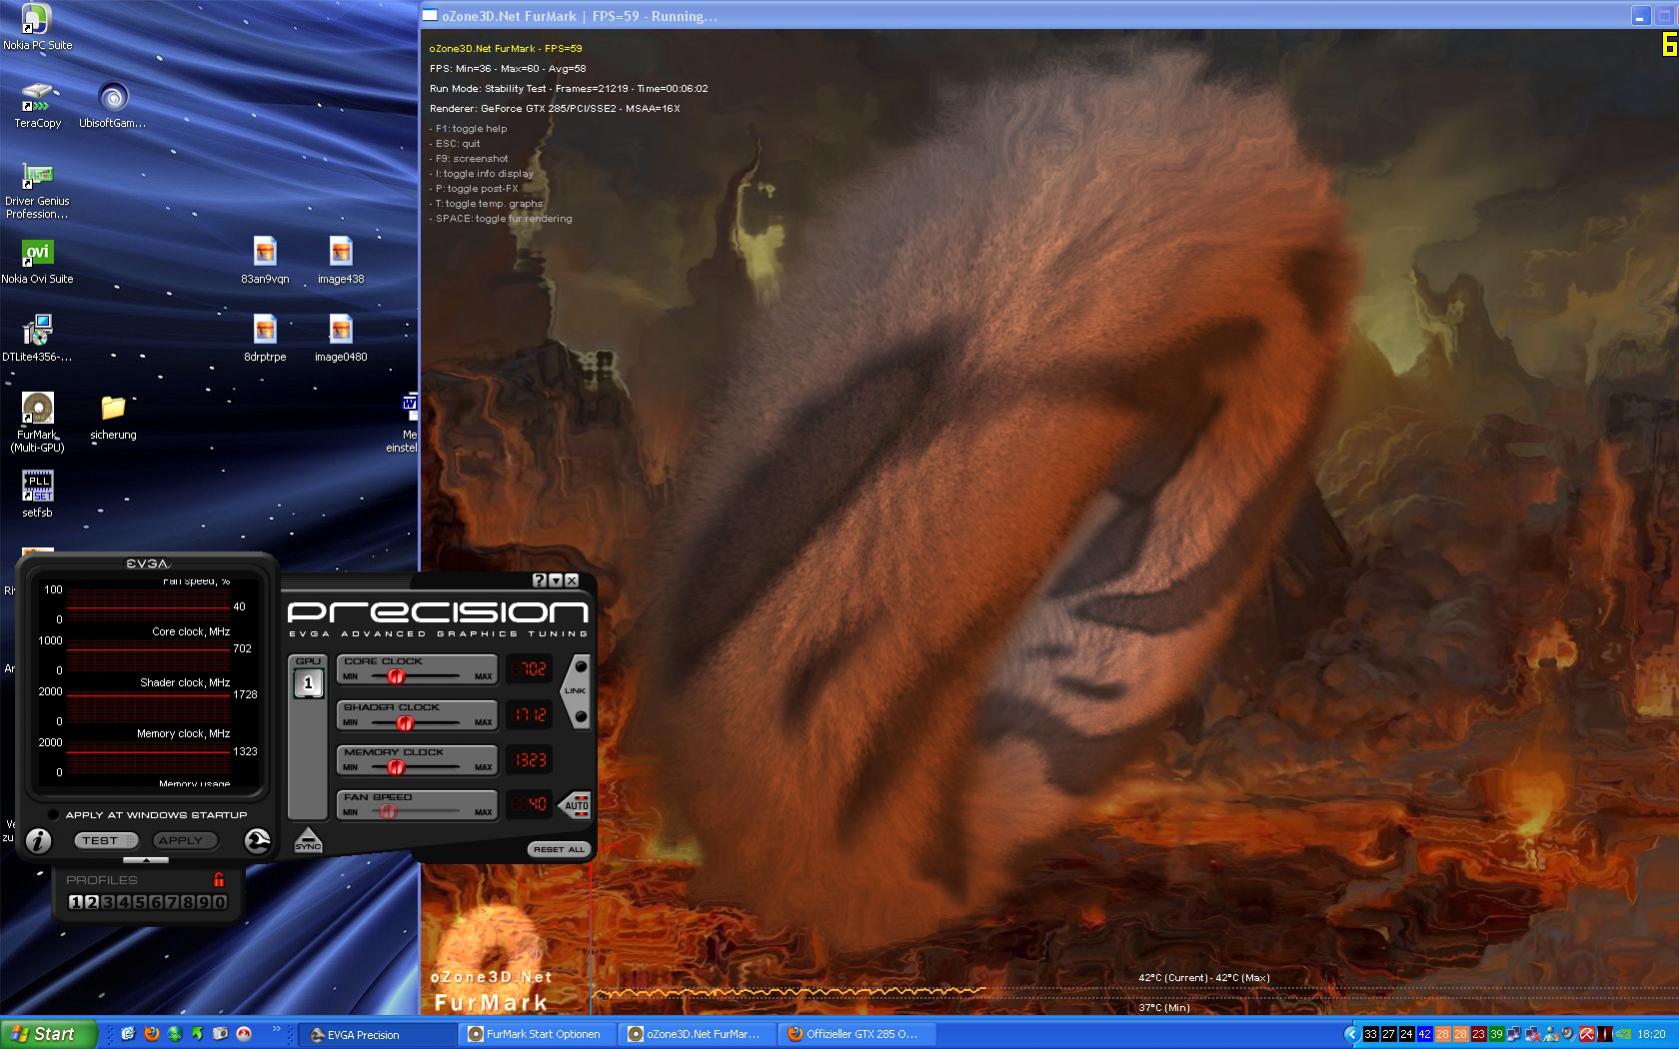Open TeraCopy desktop shortcut
This screenshot has width=1679, height=1049.
37,105
